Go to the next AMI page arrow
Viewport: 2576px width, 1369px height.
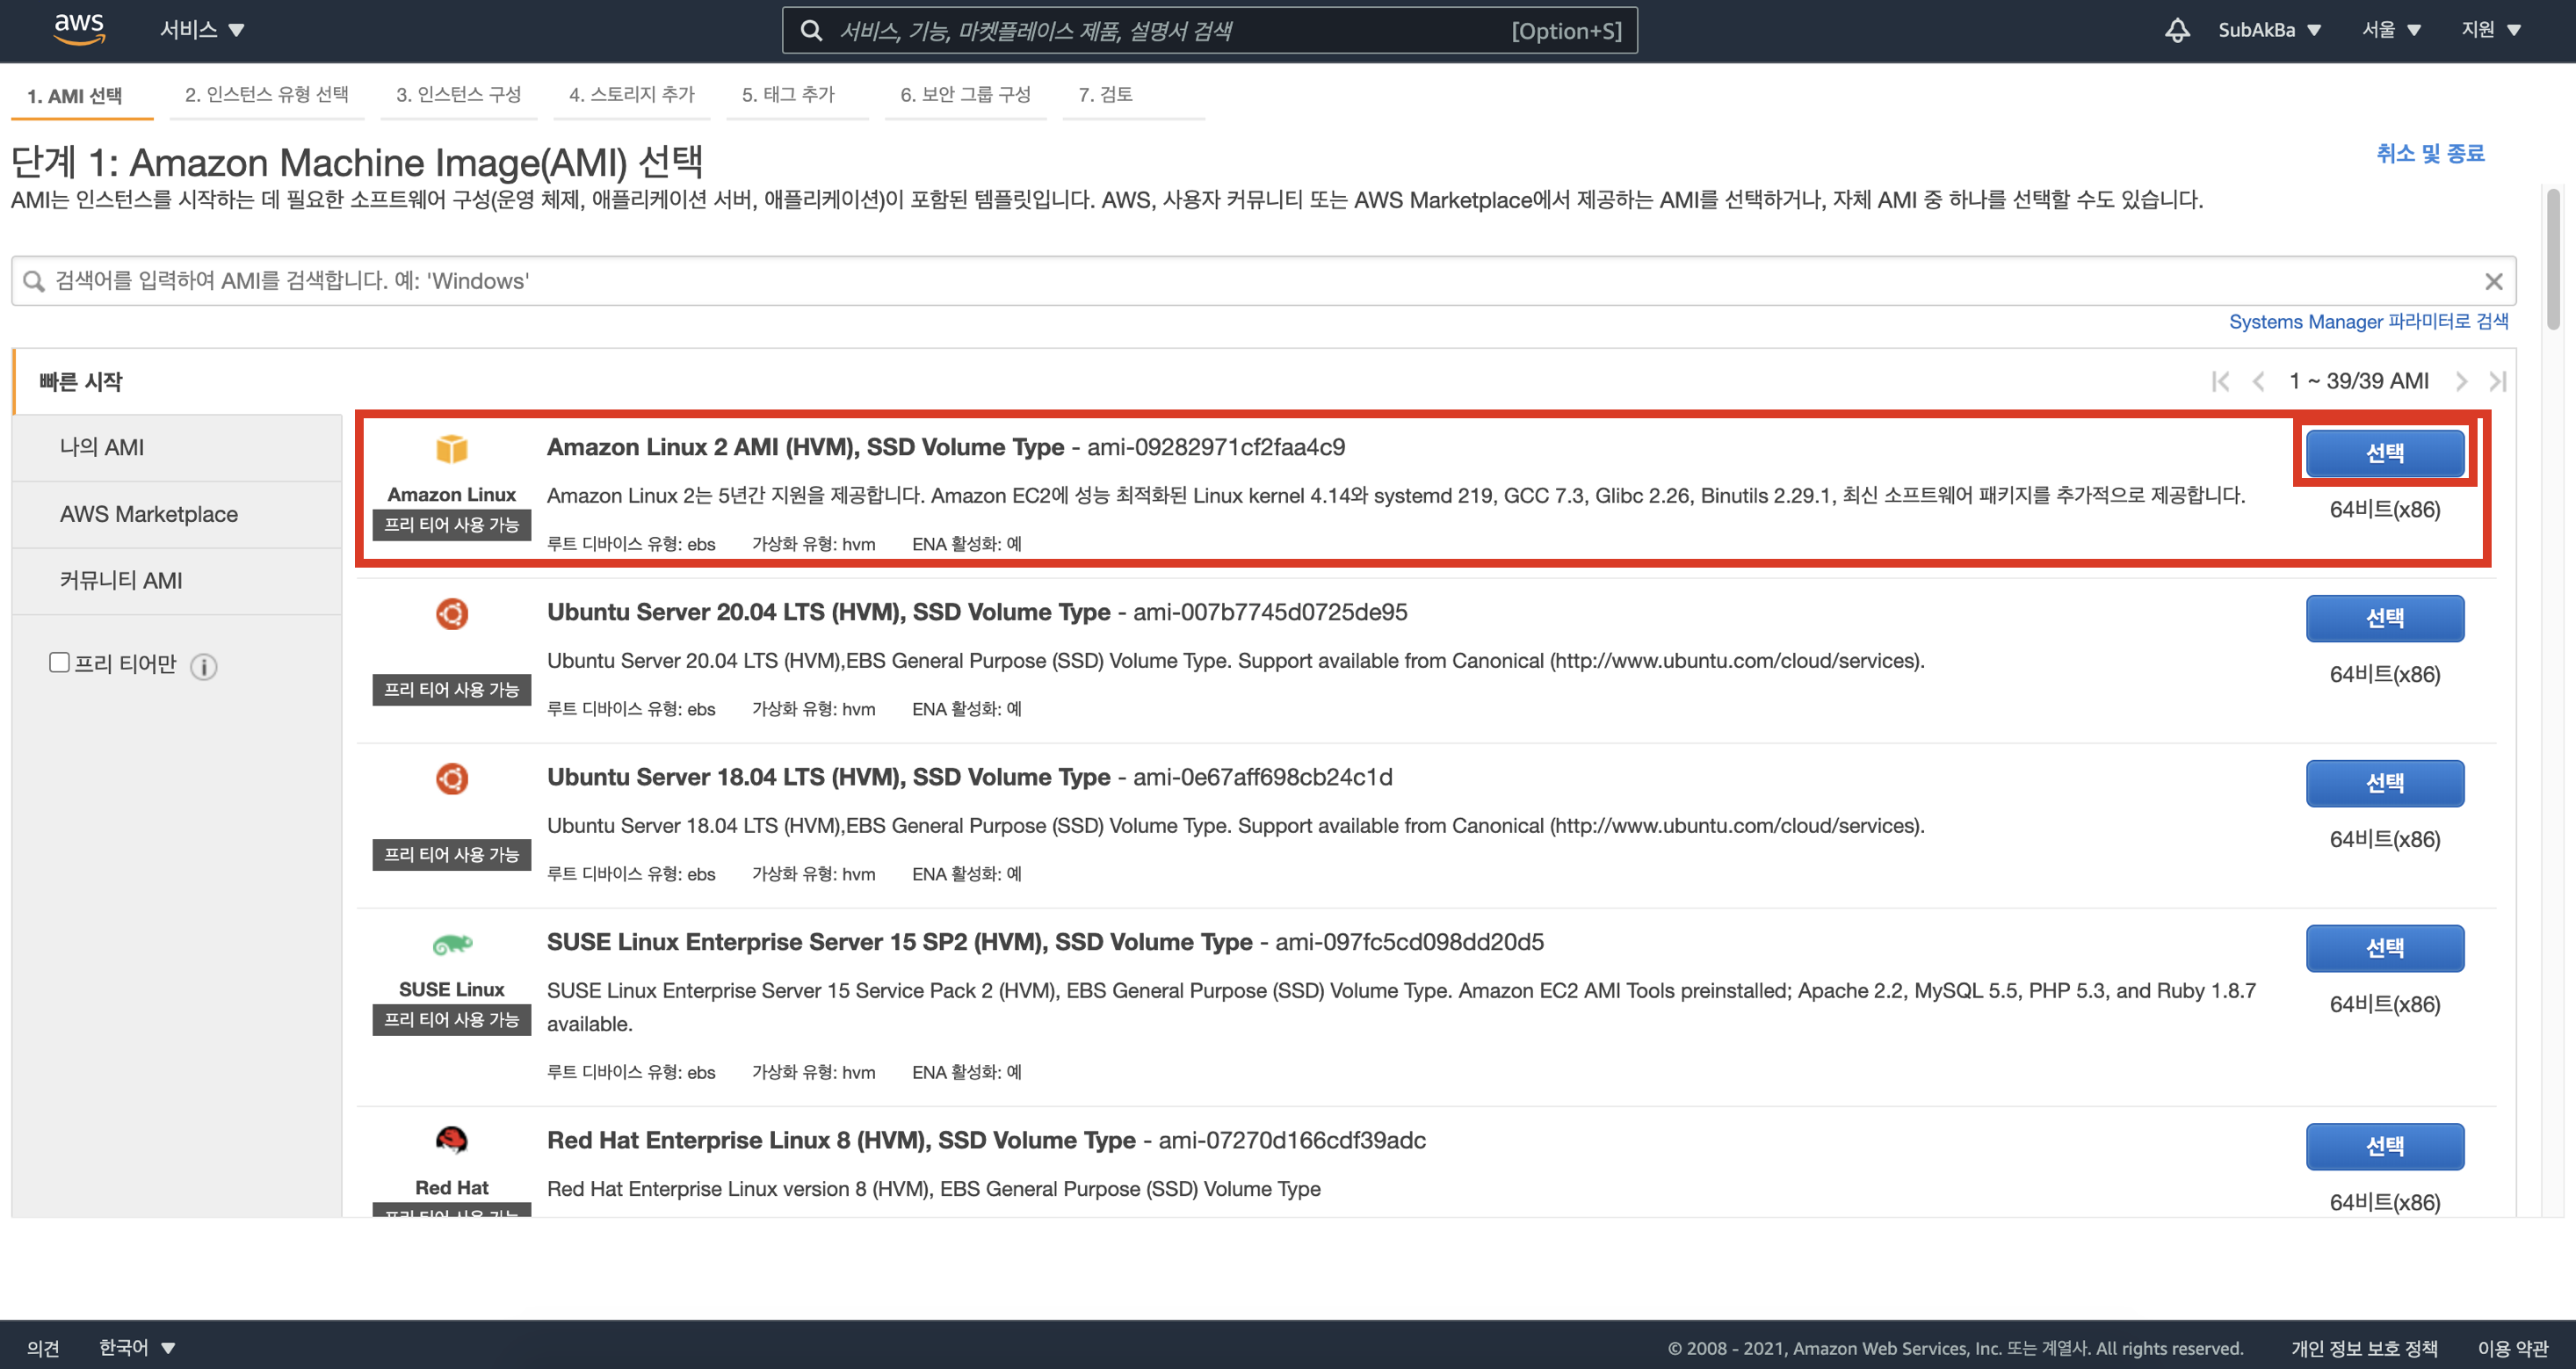[x=2461, y=381]
